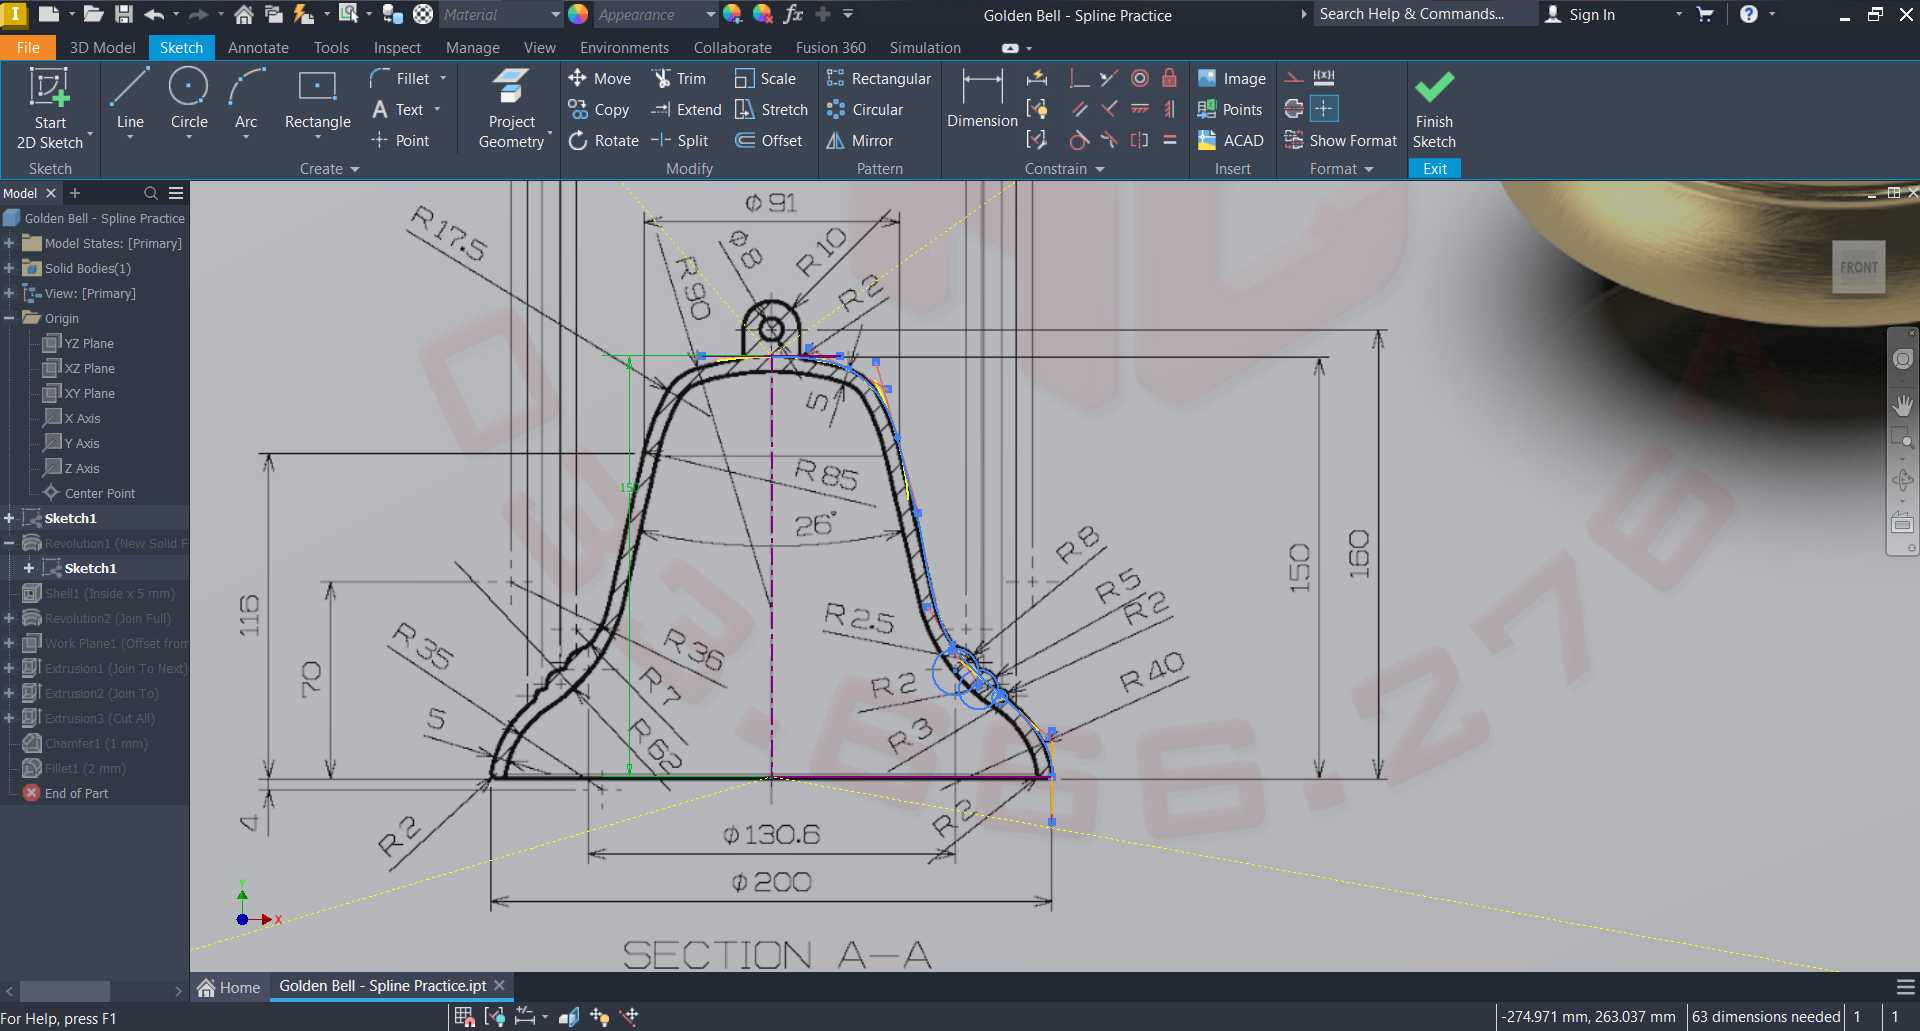The width and height of the screenshot is (1920, 1031).
Task: Insert ACAD file
Action: pyautogui.click(x=1231, y=141)
